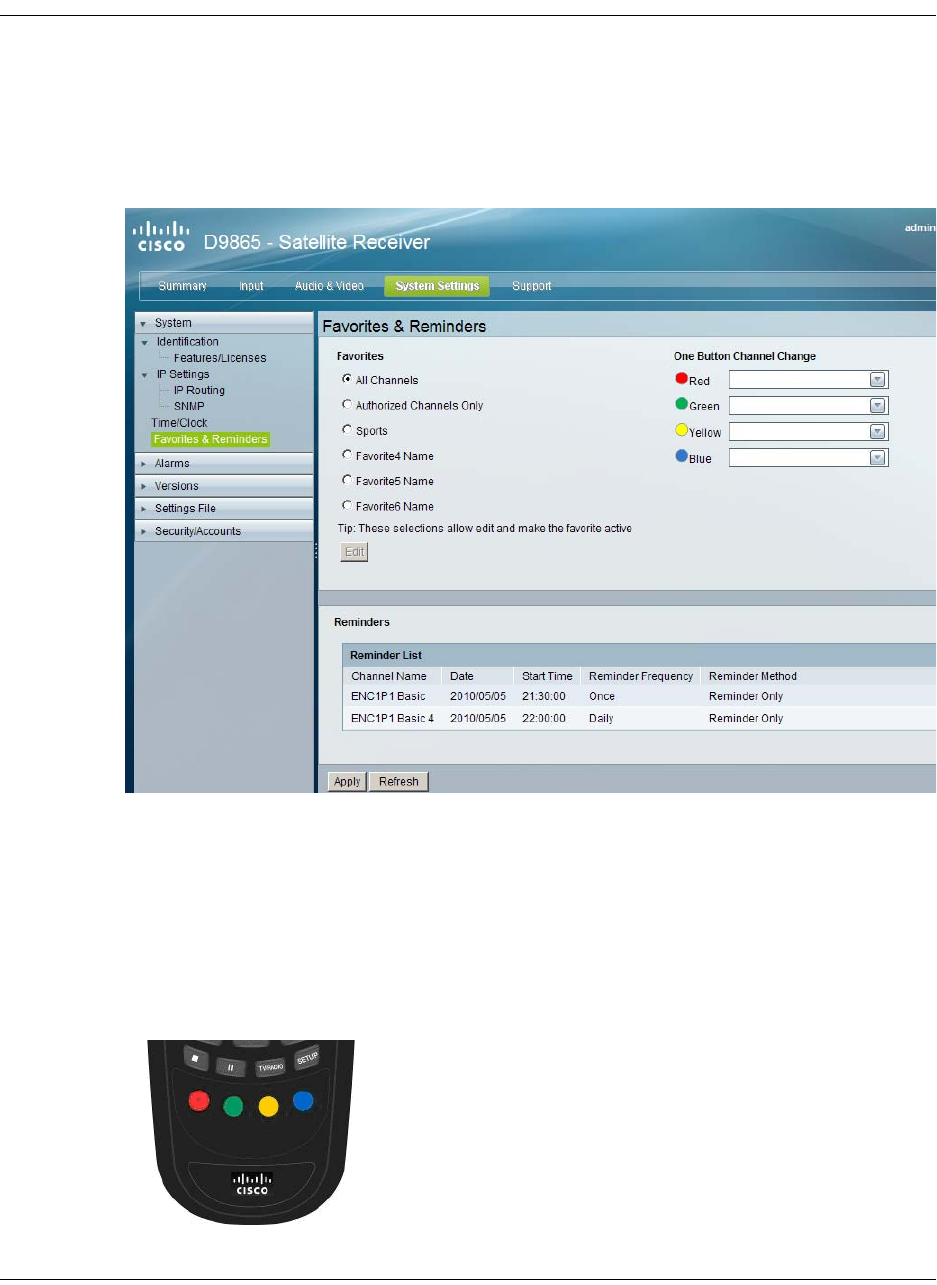Screen dimensions: 937x1285
Task: Click the Reminder Method column header
Action: 752,676
